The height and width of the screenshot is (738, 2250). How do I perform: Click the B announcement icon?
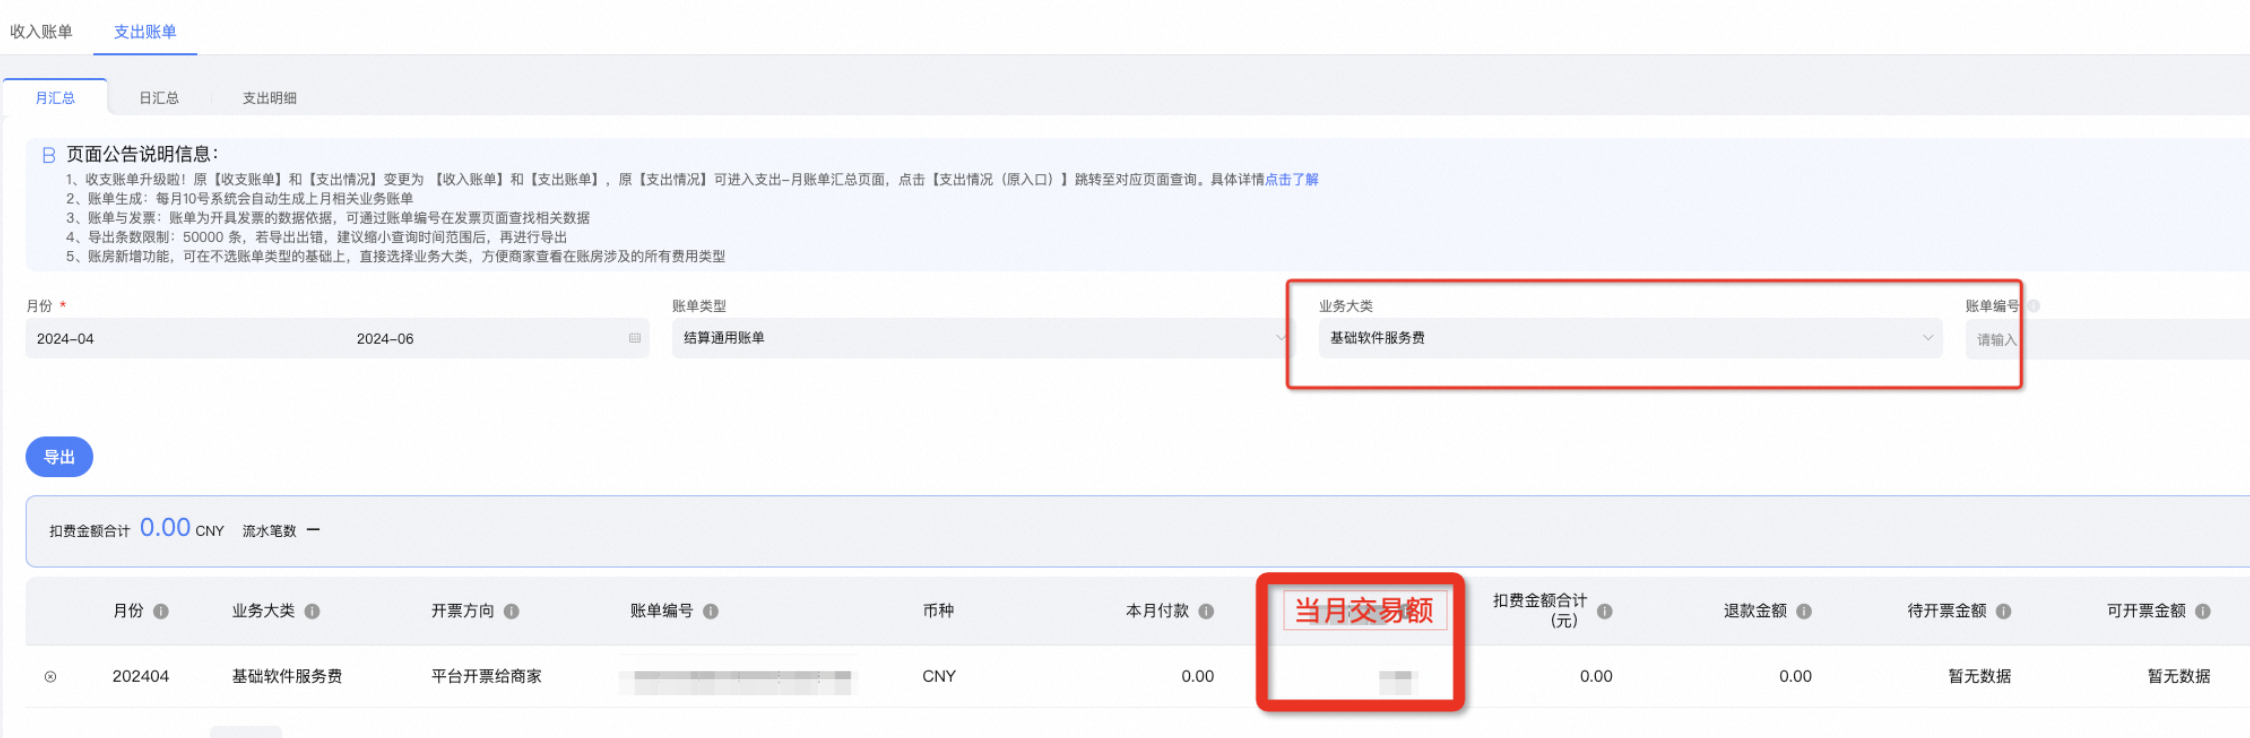click(48, 155)
